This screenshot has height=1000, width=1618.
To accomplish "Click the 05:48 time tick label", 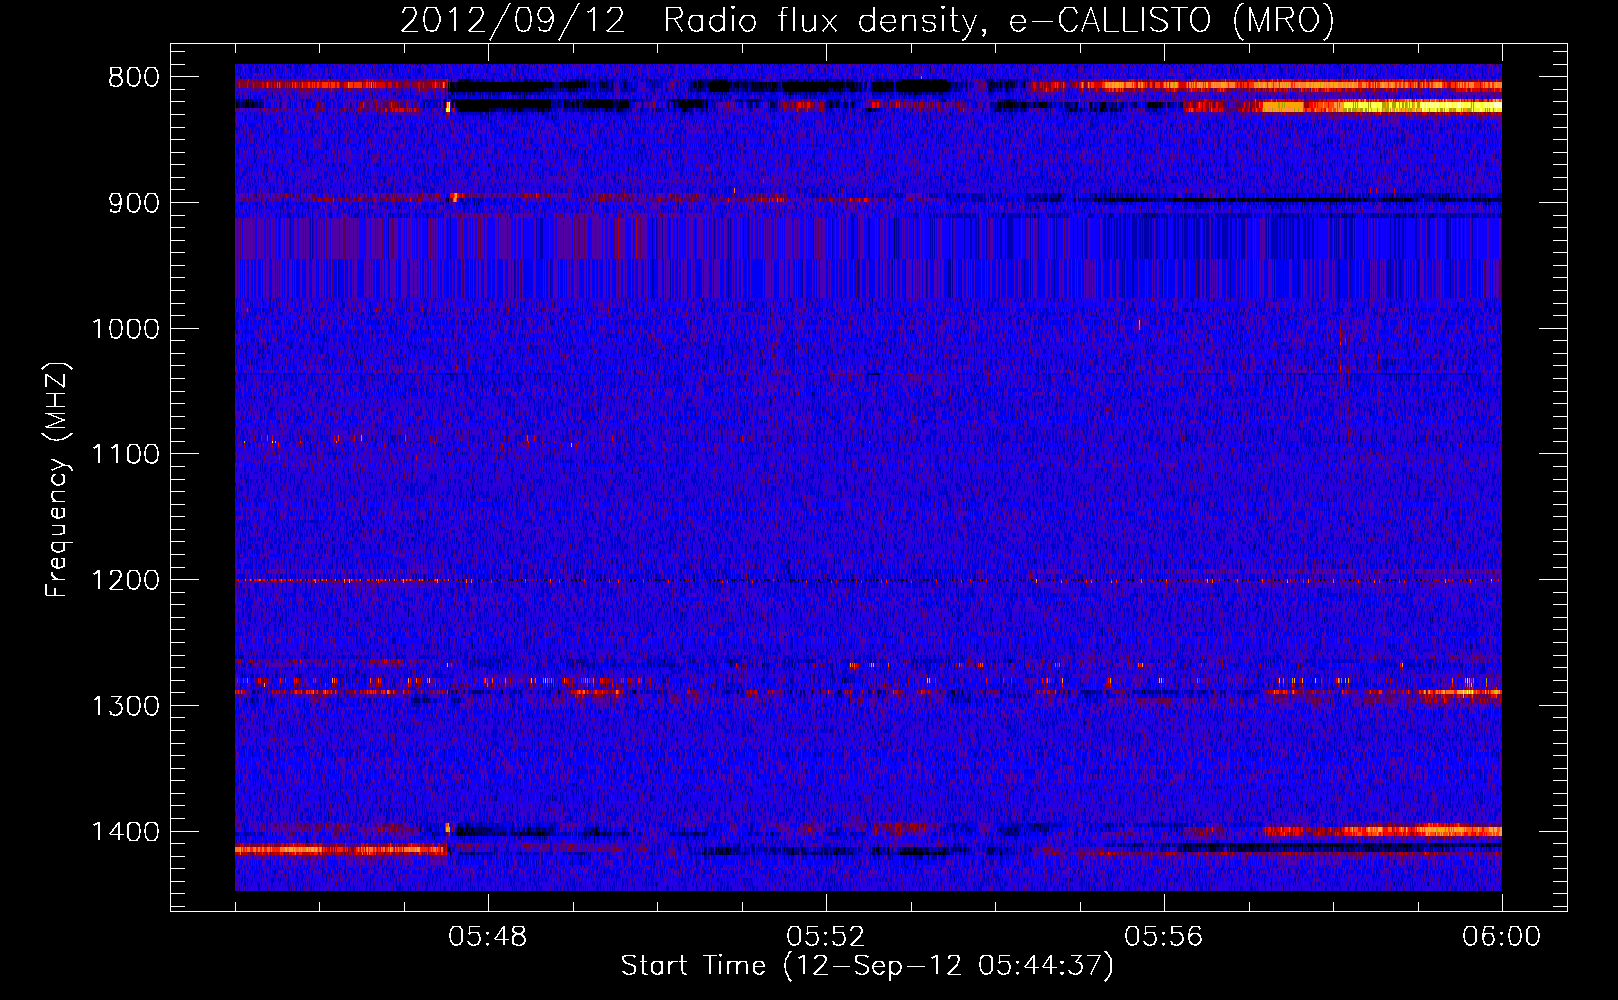I will tap(488, 937).
